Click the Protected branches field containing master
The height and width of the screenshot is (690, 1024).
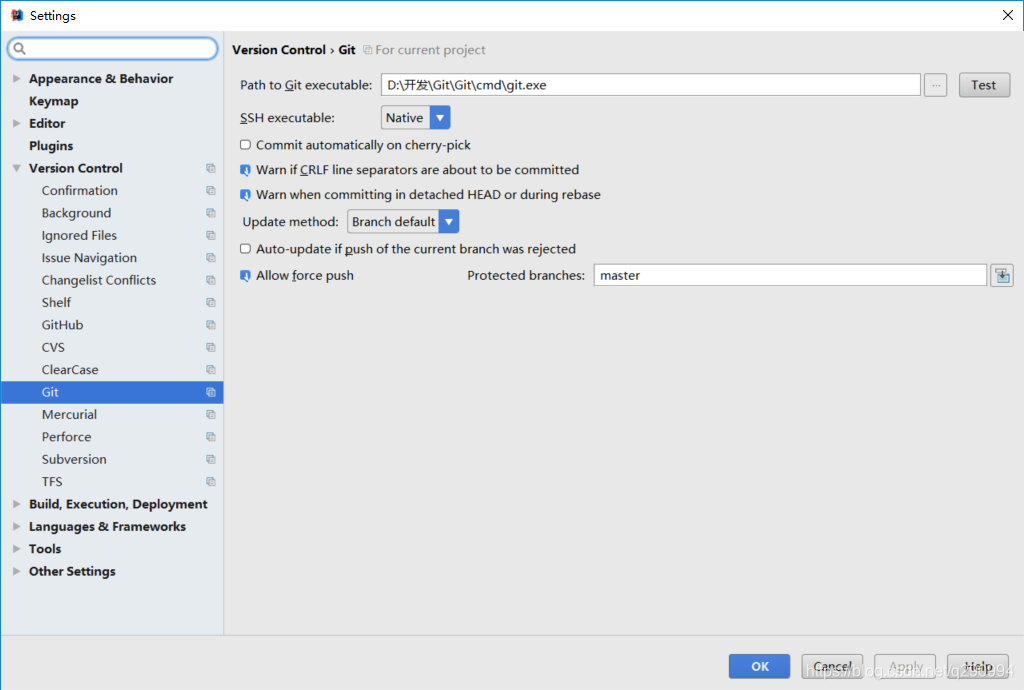coord(790,275)
